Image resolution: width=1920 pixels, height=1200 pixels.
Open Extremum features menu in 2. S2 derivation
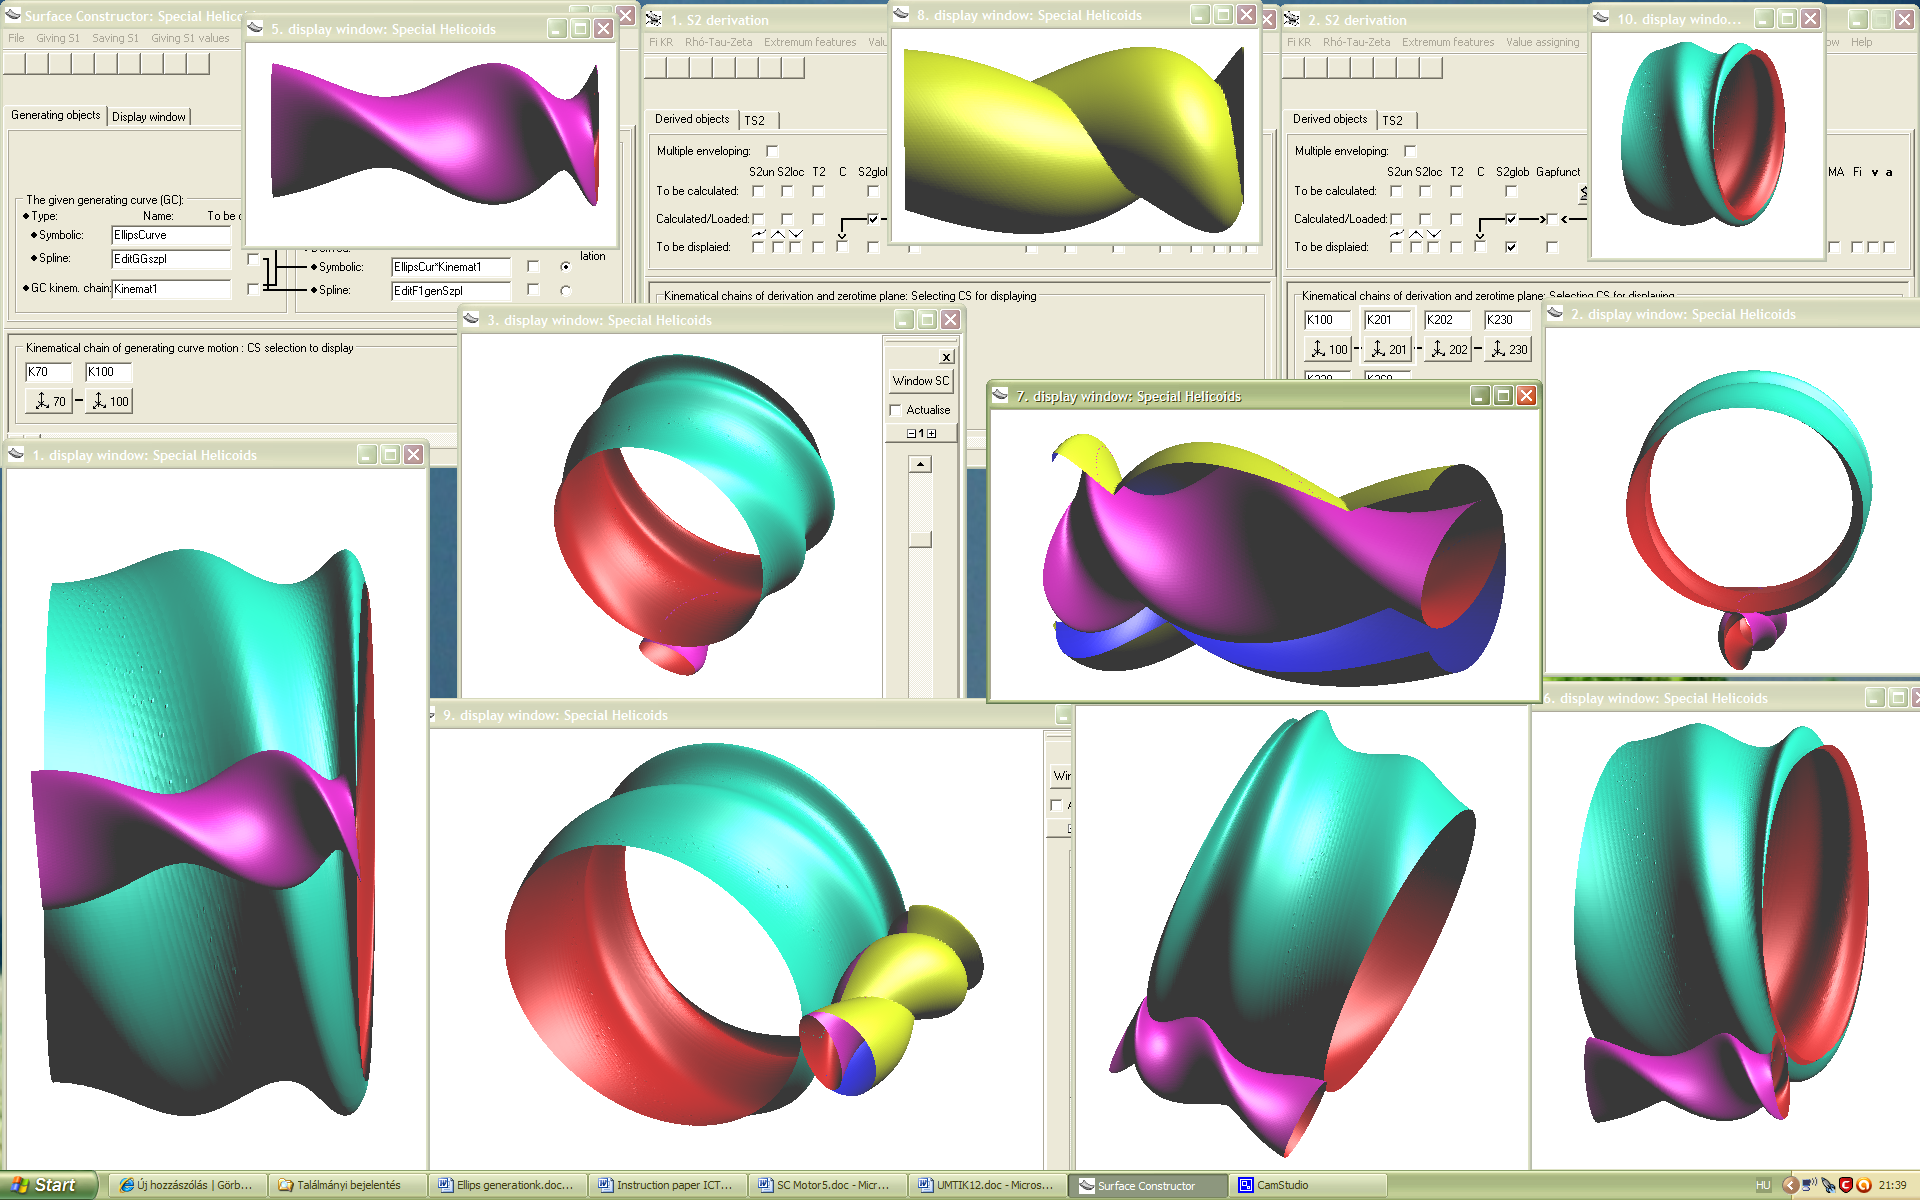tap(1447, 42)
